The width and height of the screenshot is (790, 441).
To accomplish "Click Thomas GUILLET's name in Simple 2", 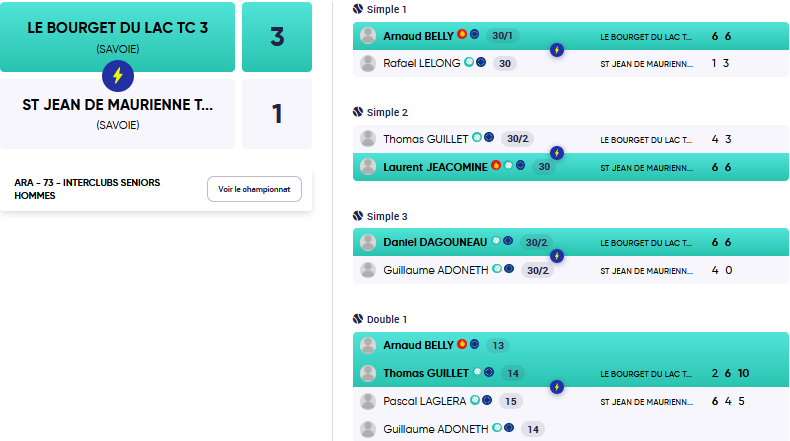I will 425,139.
